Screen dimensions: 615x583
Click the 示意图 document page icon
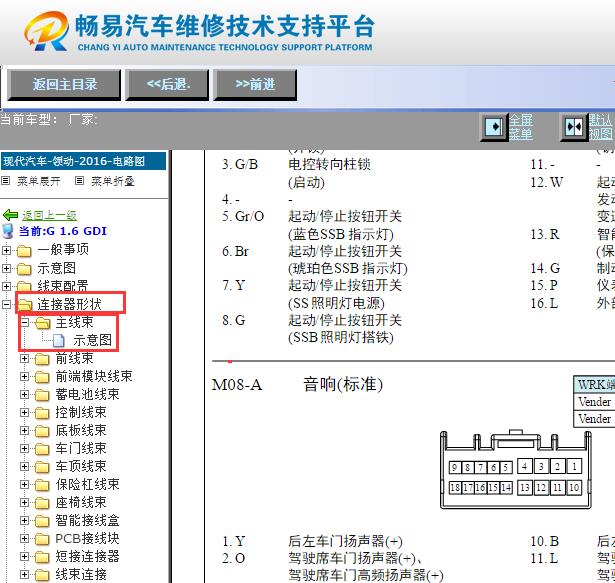coord(59,341)
